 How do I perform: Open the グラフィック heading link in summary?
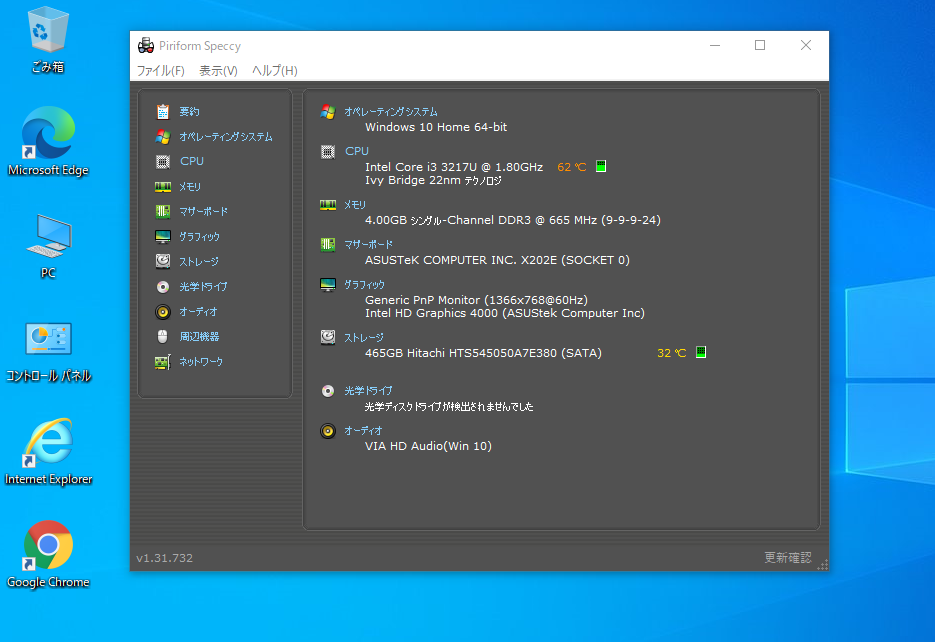coord(364,285)
